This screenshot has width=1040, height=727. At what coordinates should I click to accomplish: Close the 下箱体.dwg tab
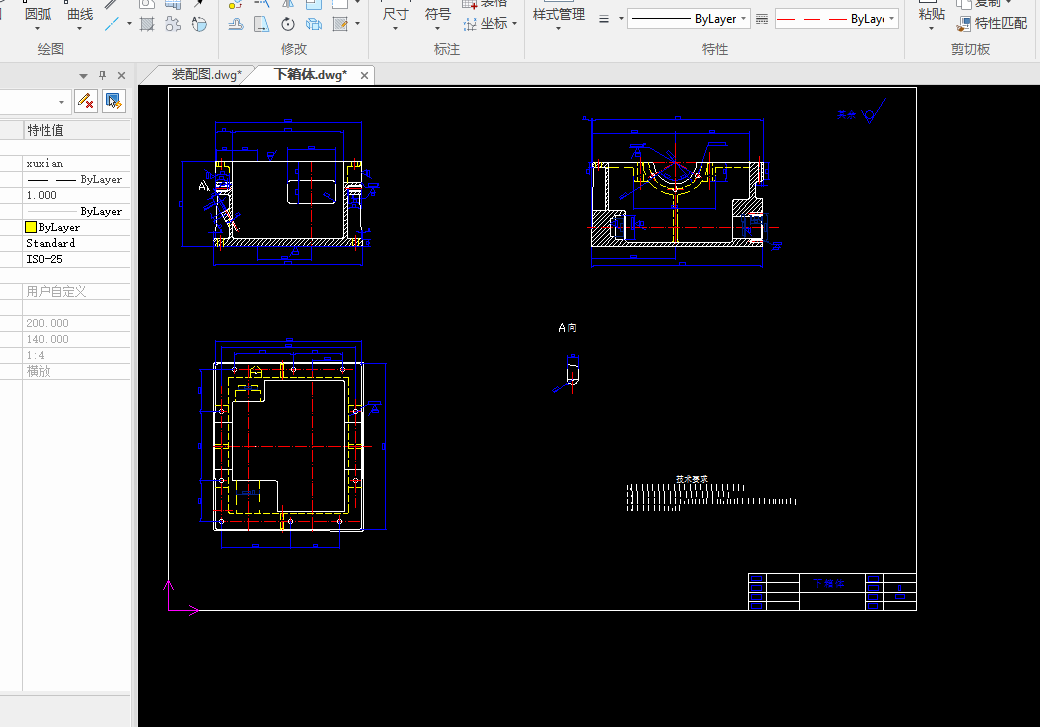[364, 76]
